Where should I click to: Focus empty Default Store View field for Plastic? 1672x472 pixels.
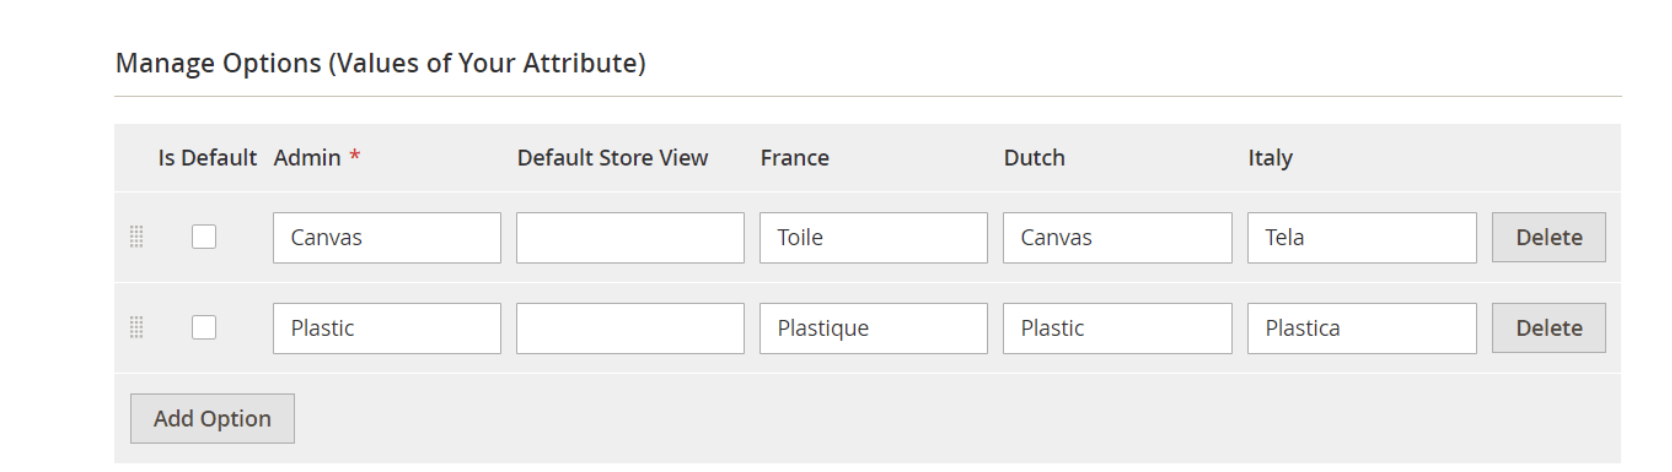coord(630,328)
